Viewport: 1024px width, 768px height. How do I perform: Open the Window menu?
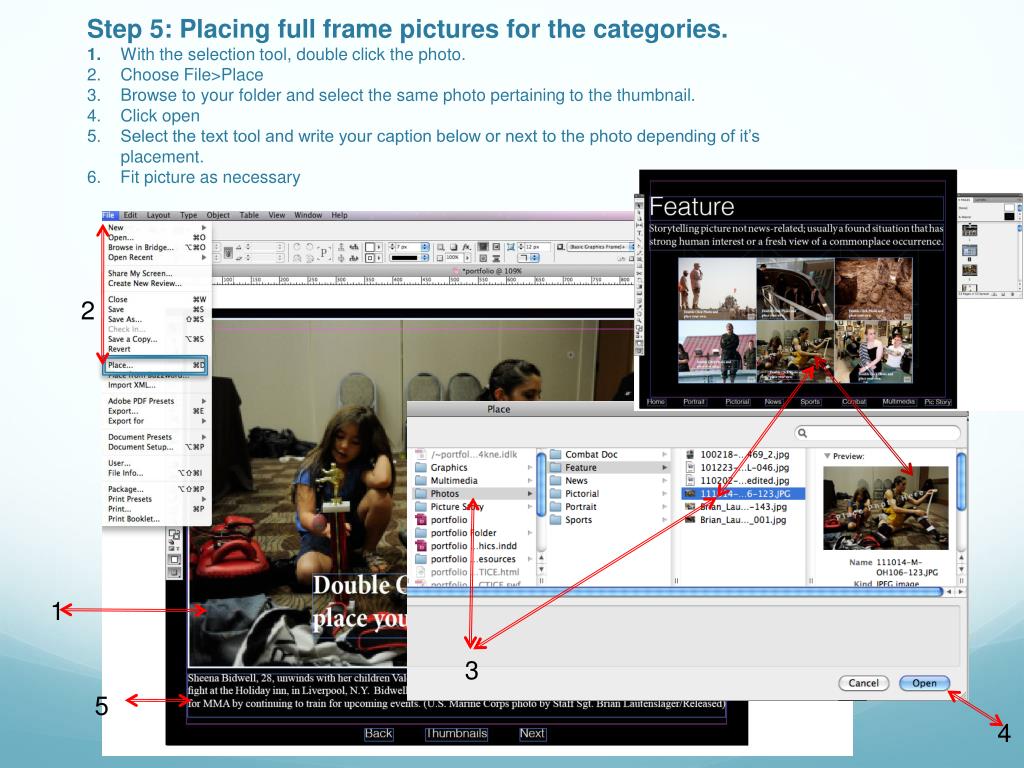point(308,215)
